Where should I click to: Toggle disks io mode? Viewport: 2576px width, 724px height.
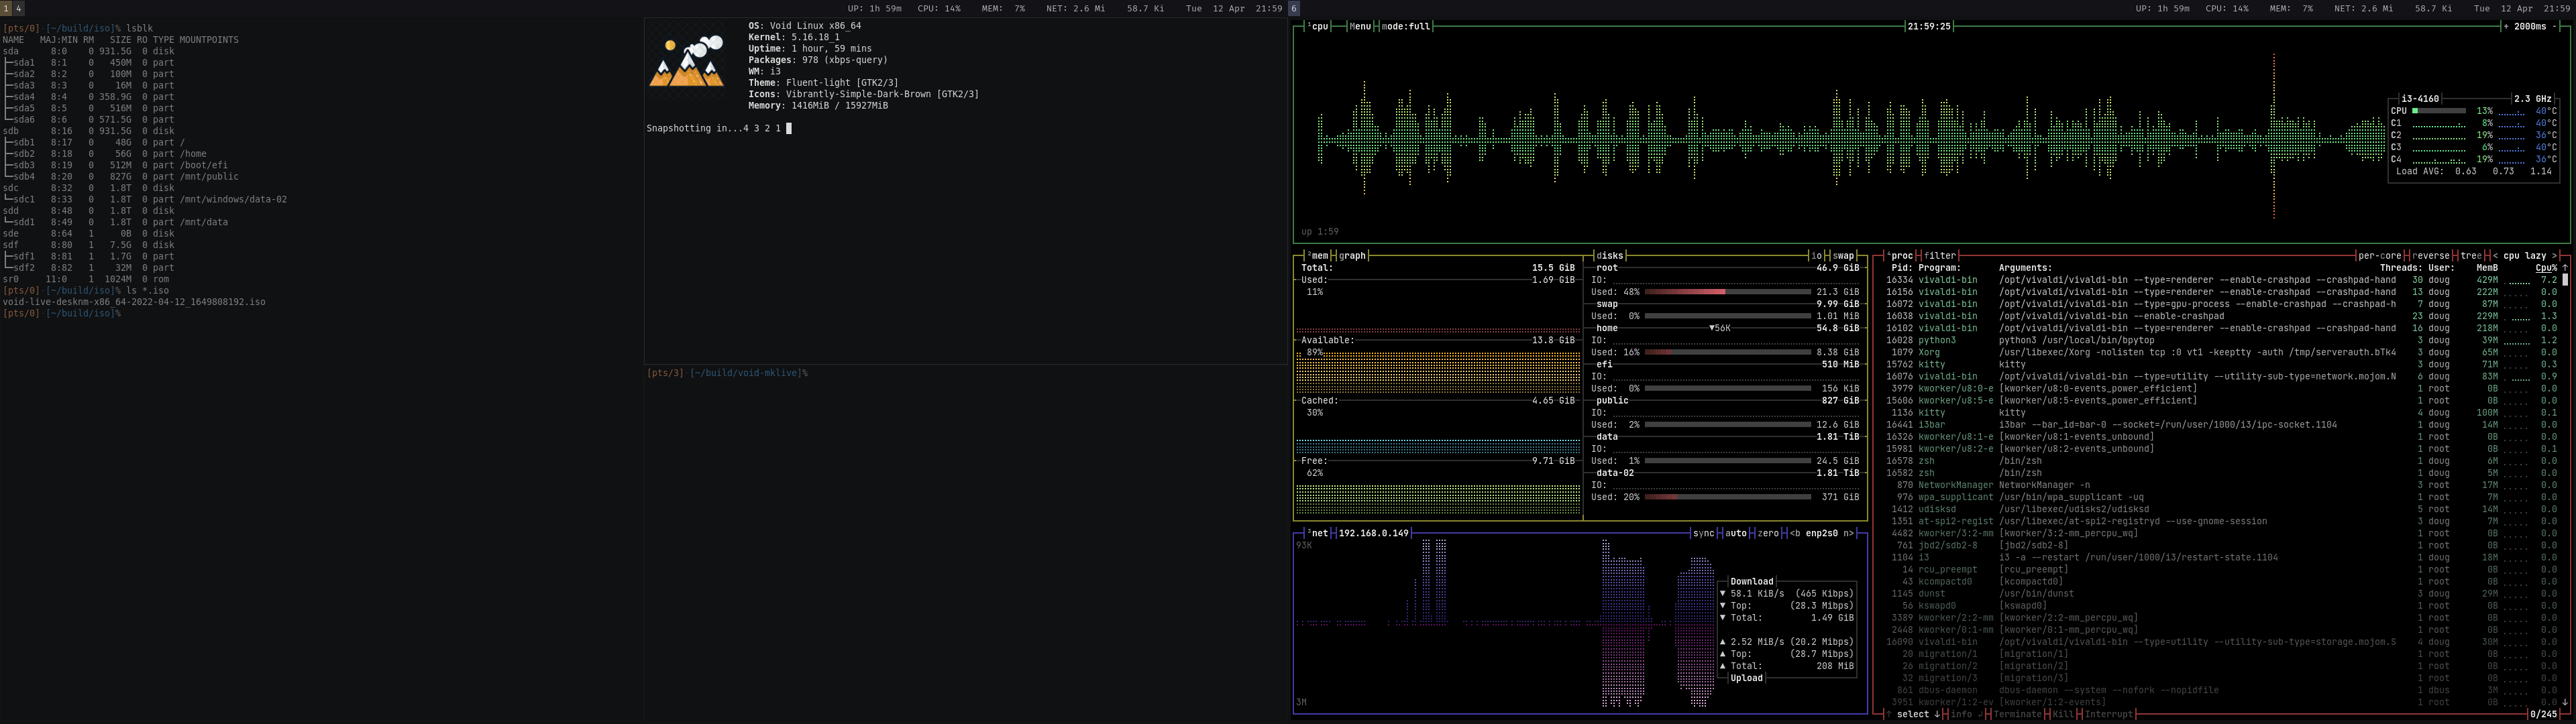click(1818, 256)
